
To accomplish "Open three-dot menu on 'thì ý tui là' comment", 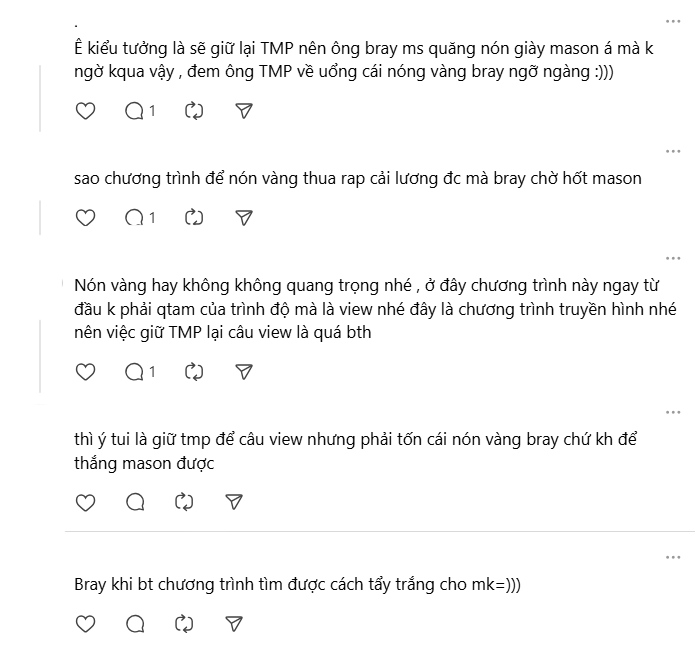I will [x=675, y=411].
